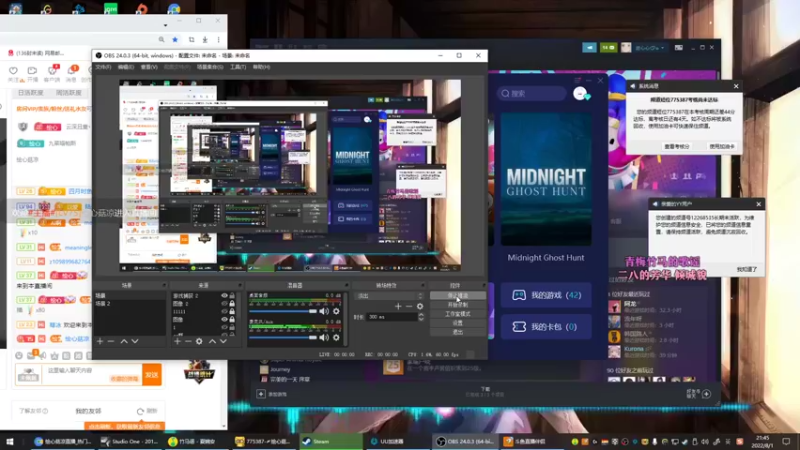
Task: Toggle lock on first source row
Action: coord(232,295)
